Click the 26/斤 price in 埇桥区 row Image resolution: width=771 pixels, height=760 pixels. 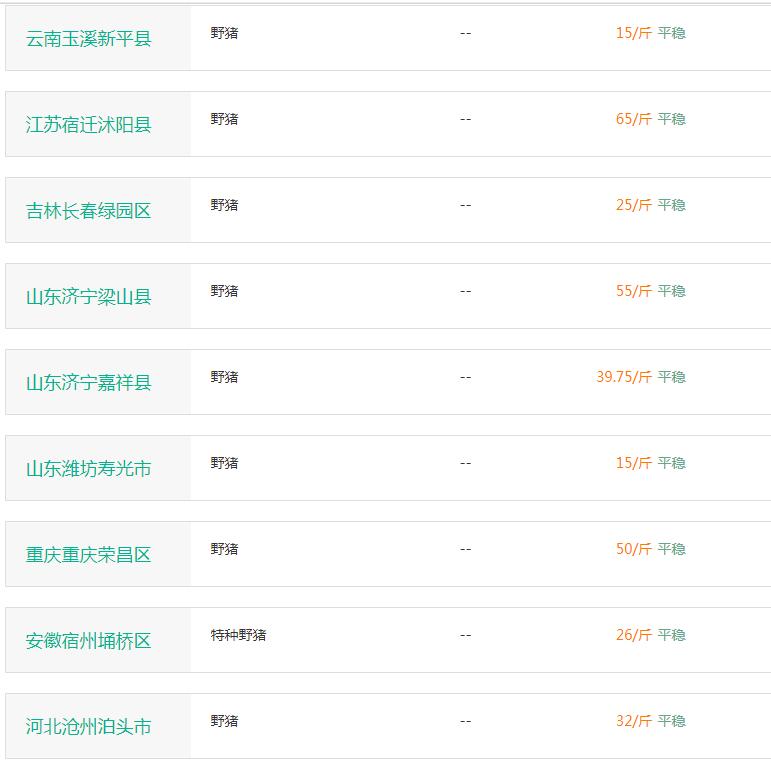634,635
